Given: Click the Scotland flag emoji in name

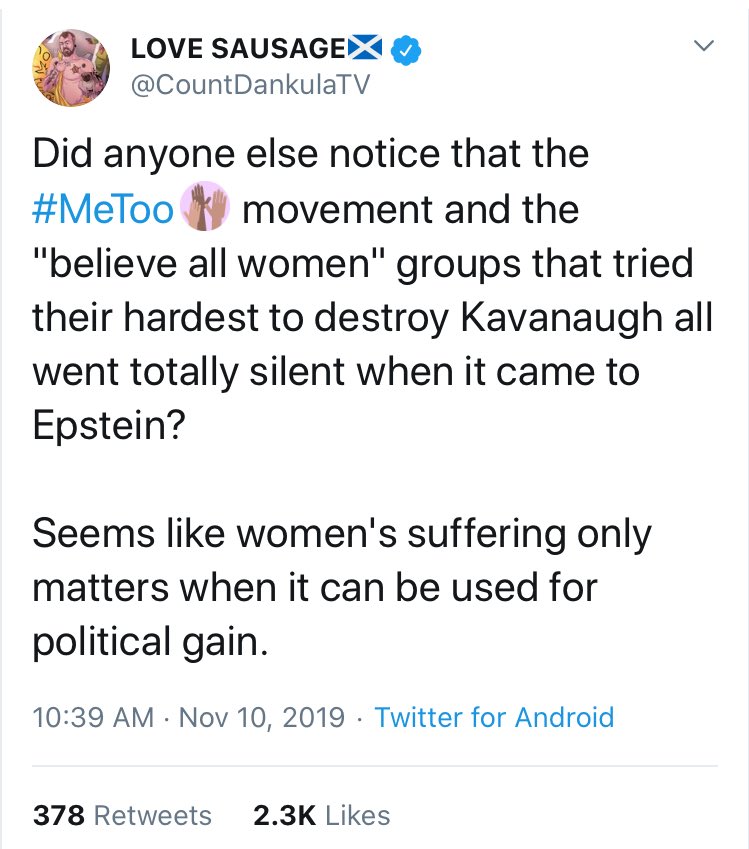Looking at the screenshot, I should [365, 48].
